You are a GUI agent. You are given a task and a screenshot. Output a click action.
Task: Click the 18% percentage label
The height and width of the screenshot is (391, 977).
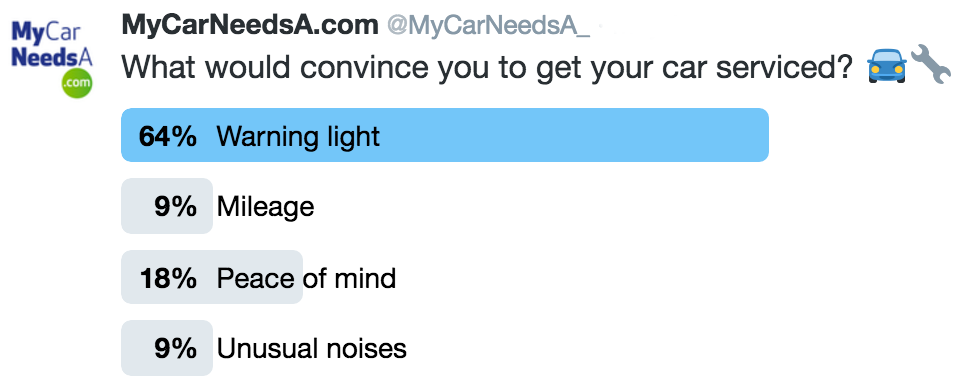tap(168, 278)
